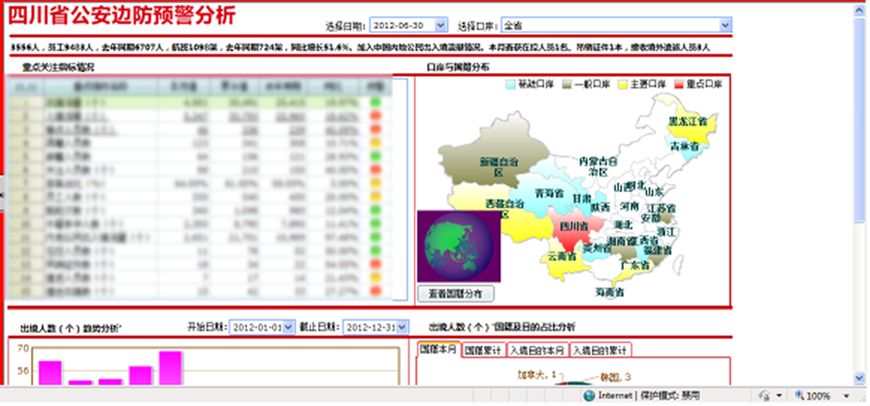Click Qinghai province (青海省) on the map

tap(549, 193)
